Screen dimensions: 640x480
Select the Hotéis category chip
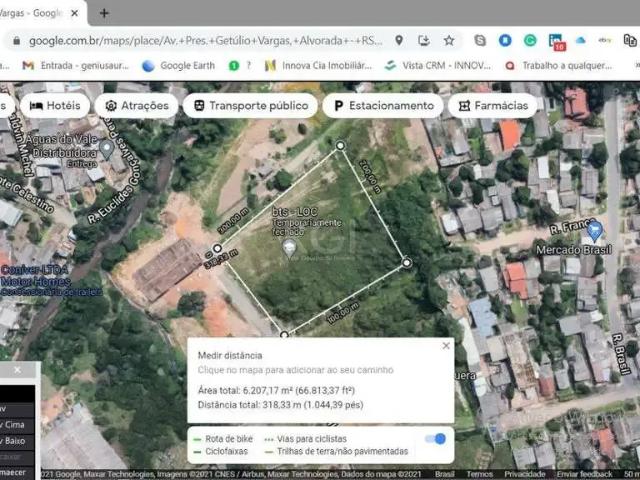coord(56,105)
